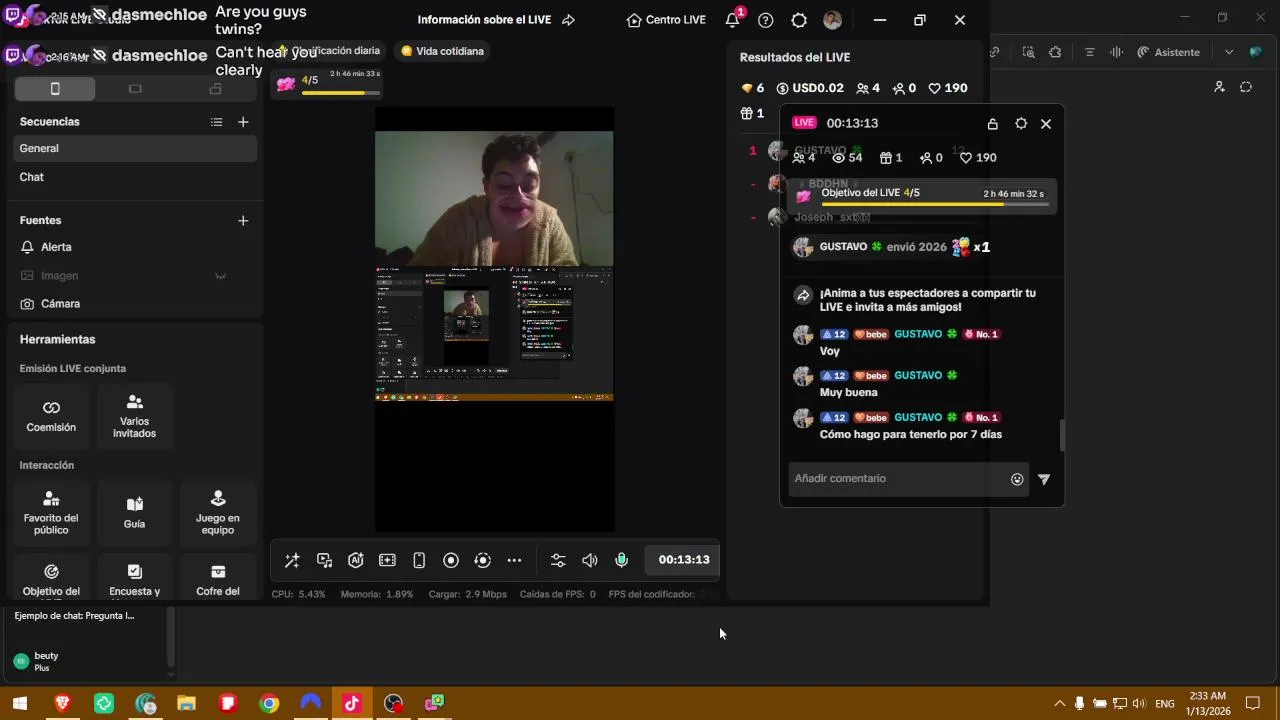This screenshot has width=1280, height=720.
Task: Add a new source in Fuentes
Action: pyautogui.click(x=243, y=220)
